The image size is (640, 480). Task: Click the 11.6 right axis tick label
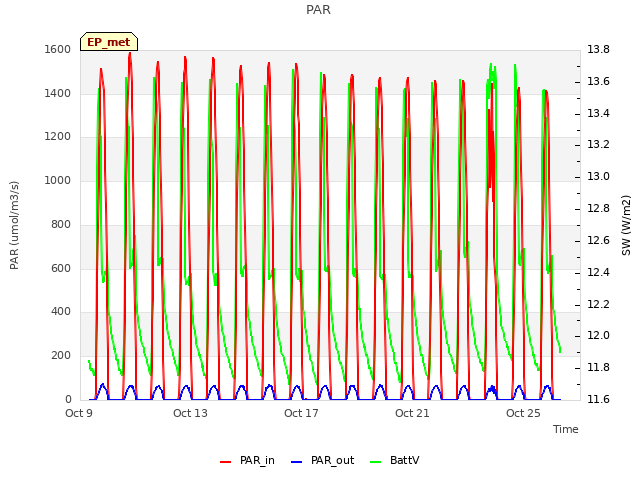tap(598, 399)
